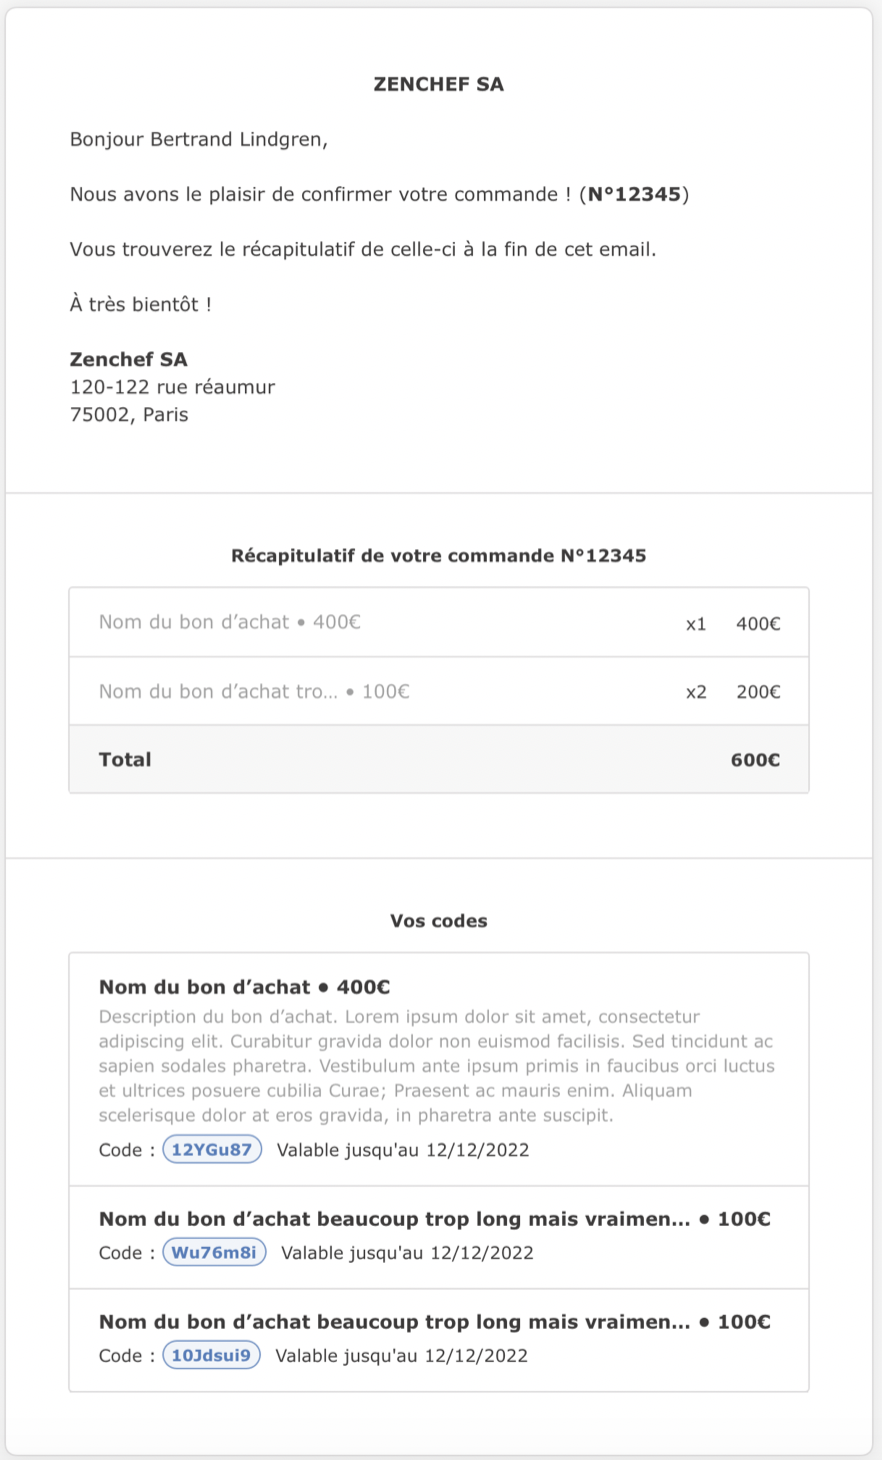Screen dimensions: 882x1460
Task: Click the validity date next to 12YGu87
Action: point(403,1150)
